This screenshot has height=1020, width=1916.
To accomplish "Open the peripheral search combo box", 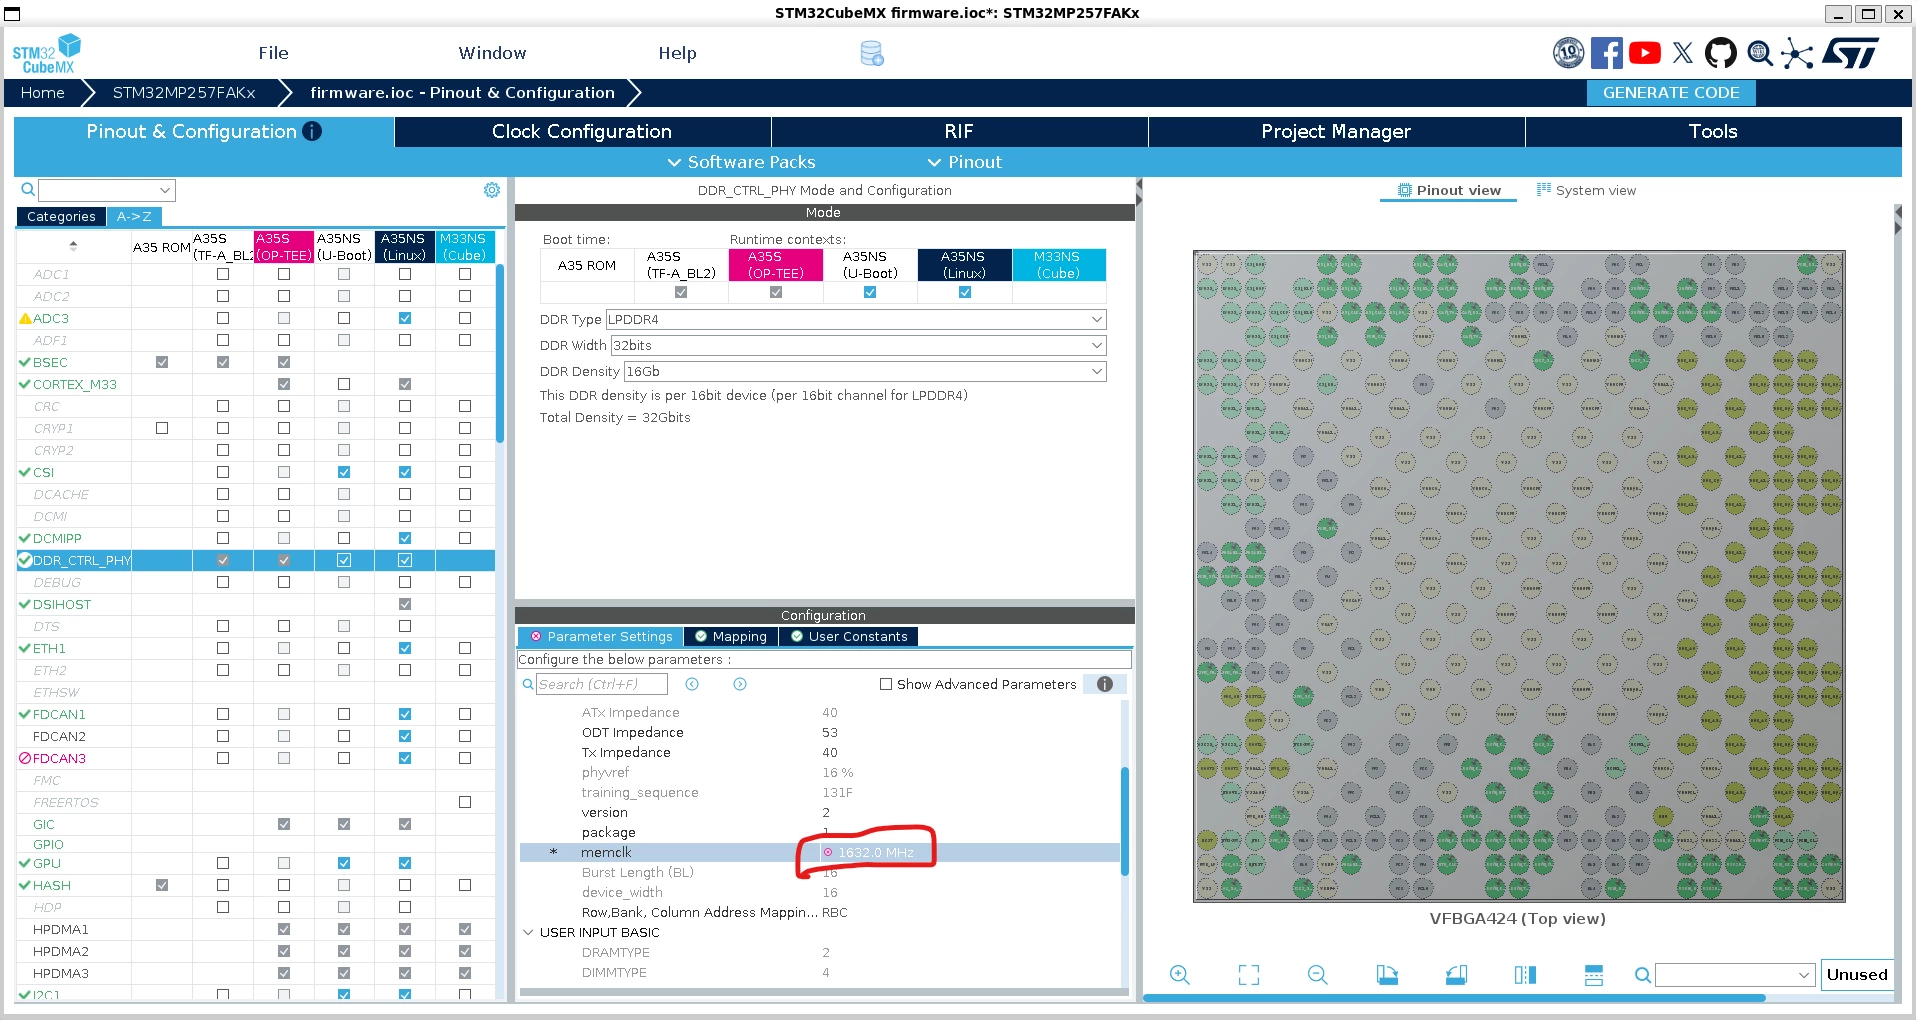I will click(107, 190).
